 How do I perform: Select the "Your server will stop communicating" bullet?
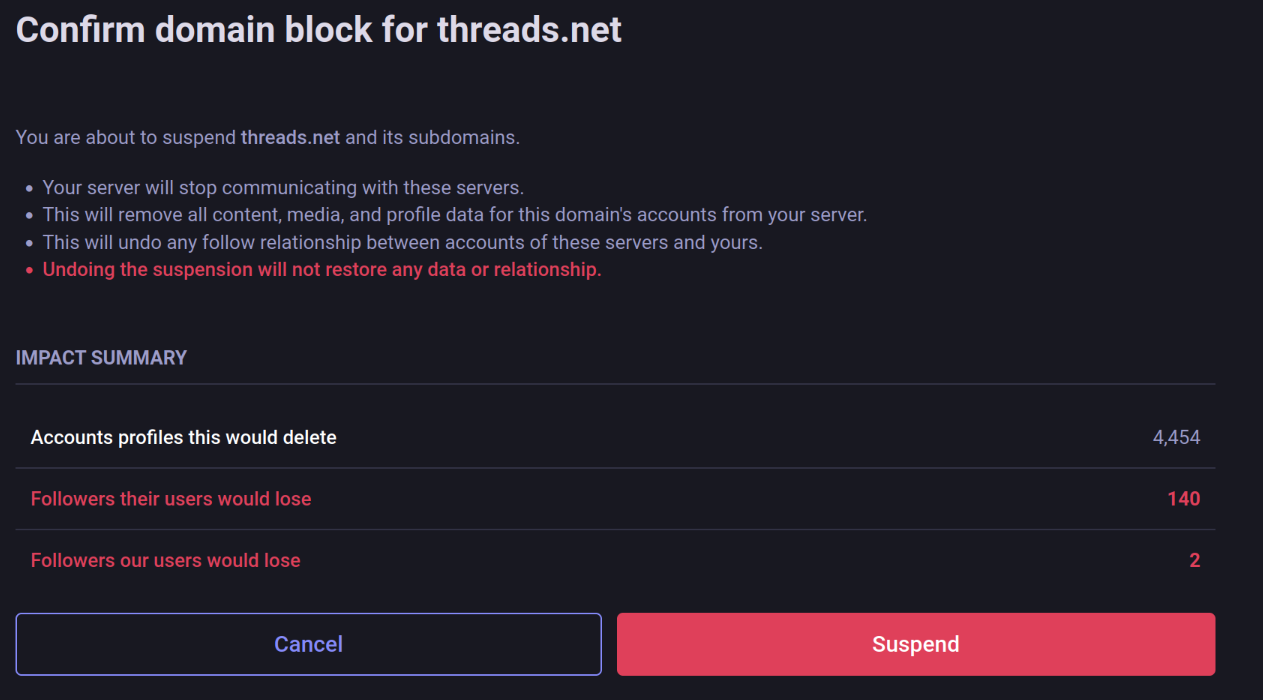coord(283,188)
